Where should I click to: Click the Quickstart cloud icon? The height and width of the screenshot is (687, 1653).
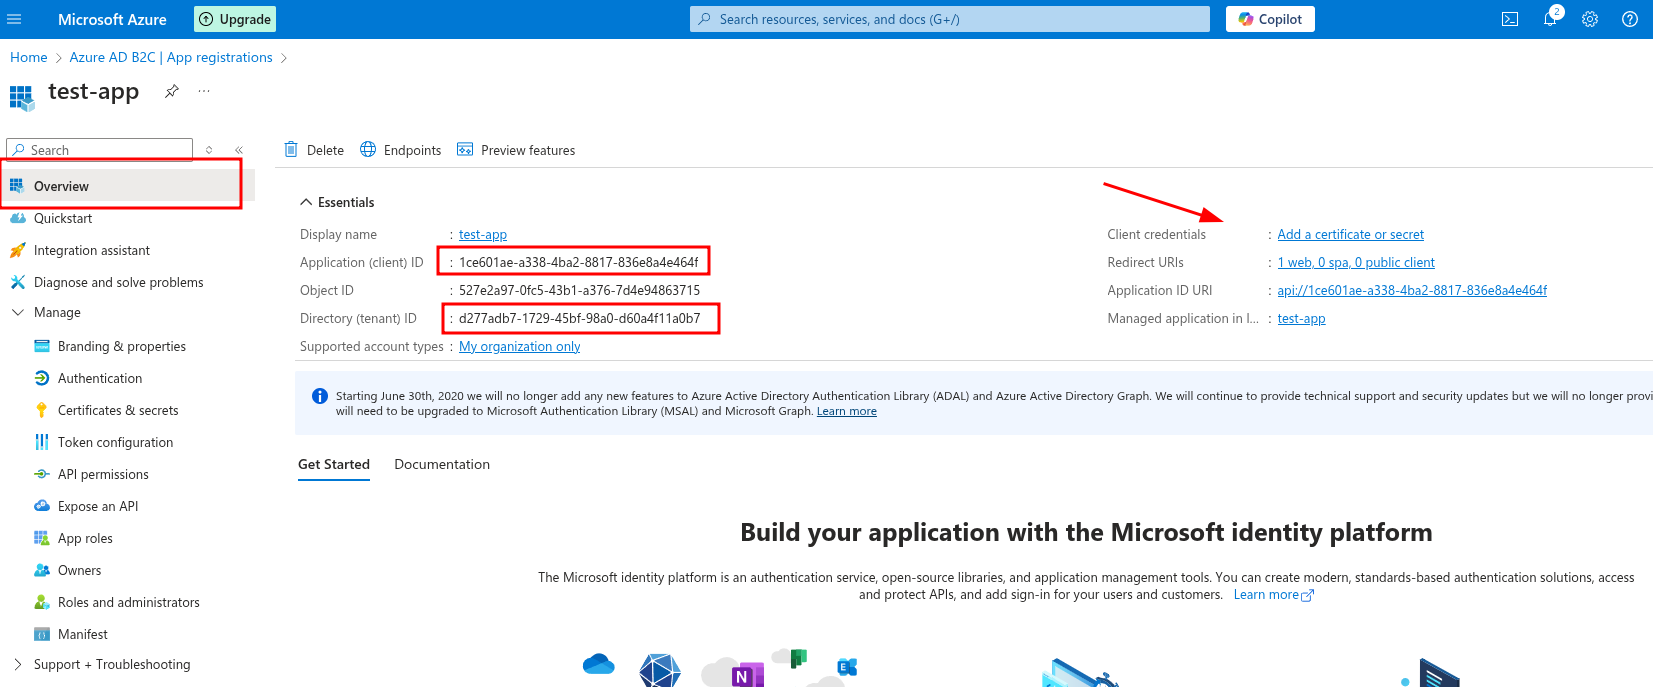(x=17, y=218)
